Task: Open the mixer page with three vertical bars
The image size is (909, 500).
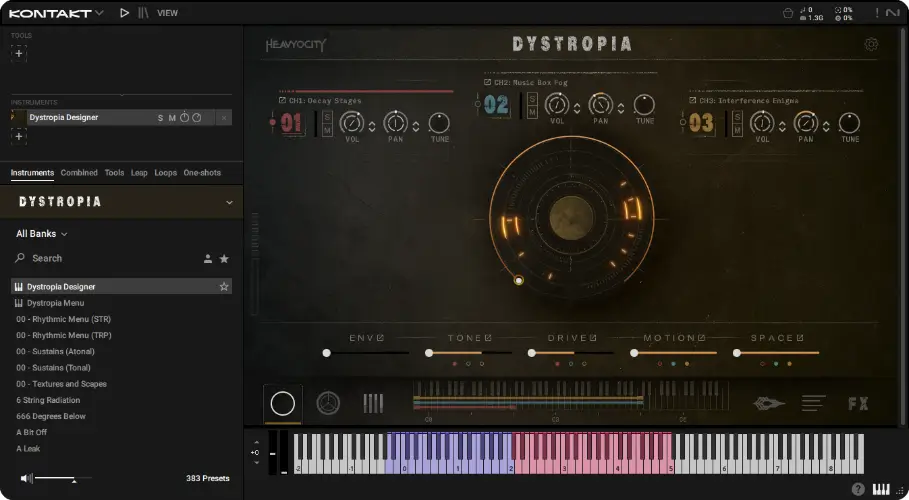Action: coord(373,404)
